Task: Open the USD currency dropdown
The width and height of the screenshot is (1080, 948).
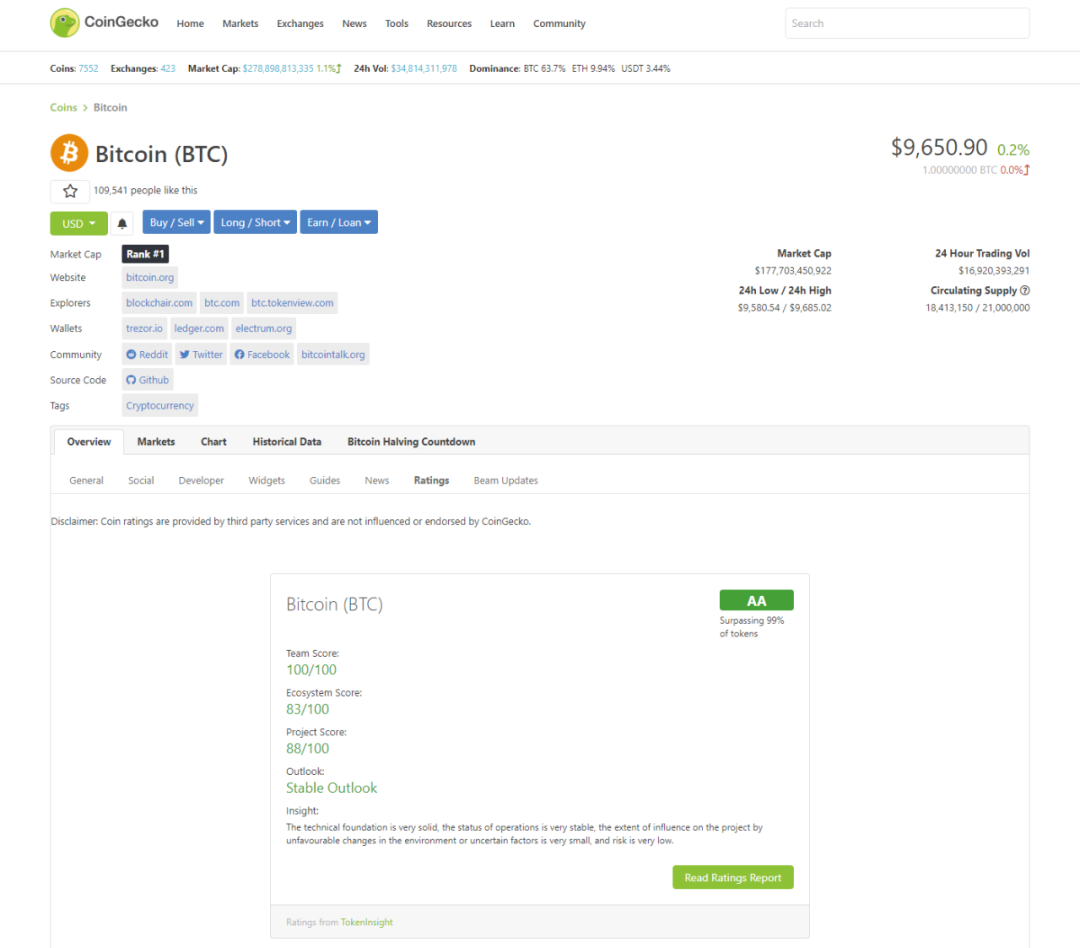Action: tap(78, 222)
